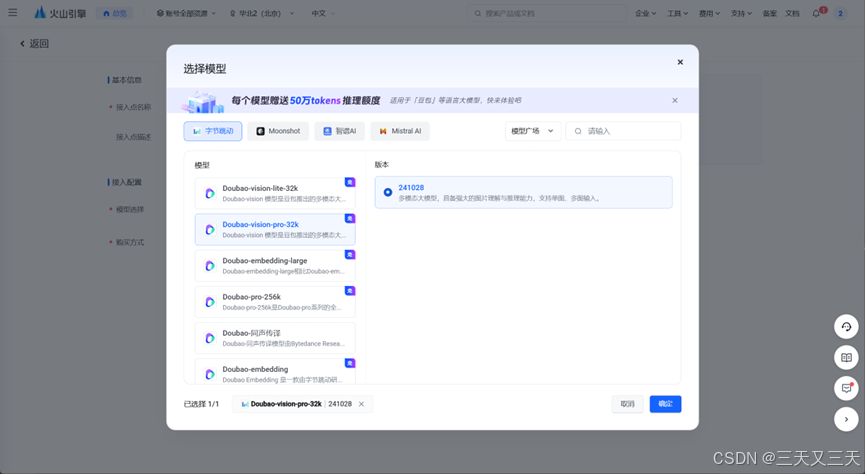Select the Doubao-pro-256k model name

tap(252, 297)
